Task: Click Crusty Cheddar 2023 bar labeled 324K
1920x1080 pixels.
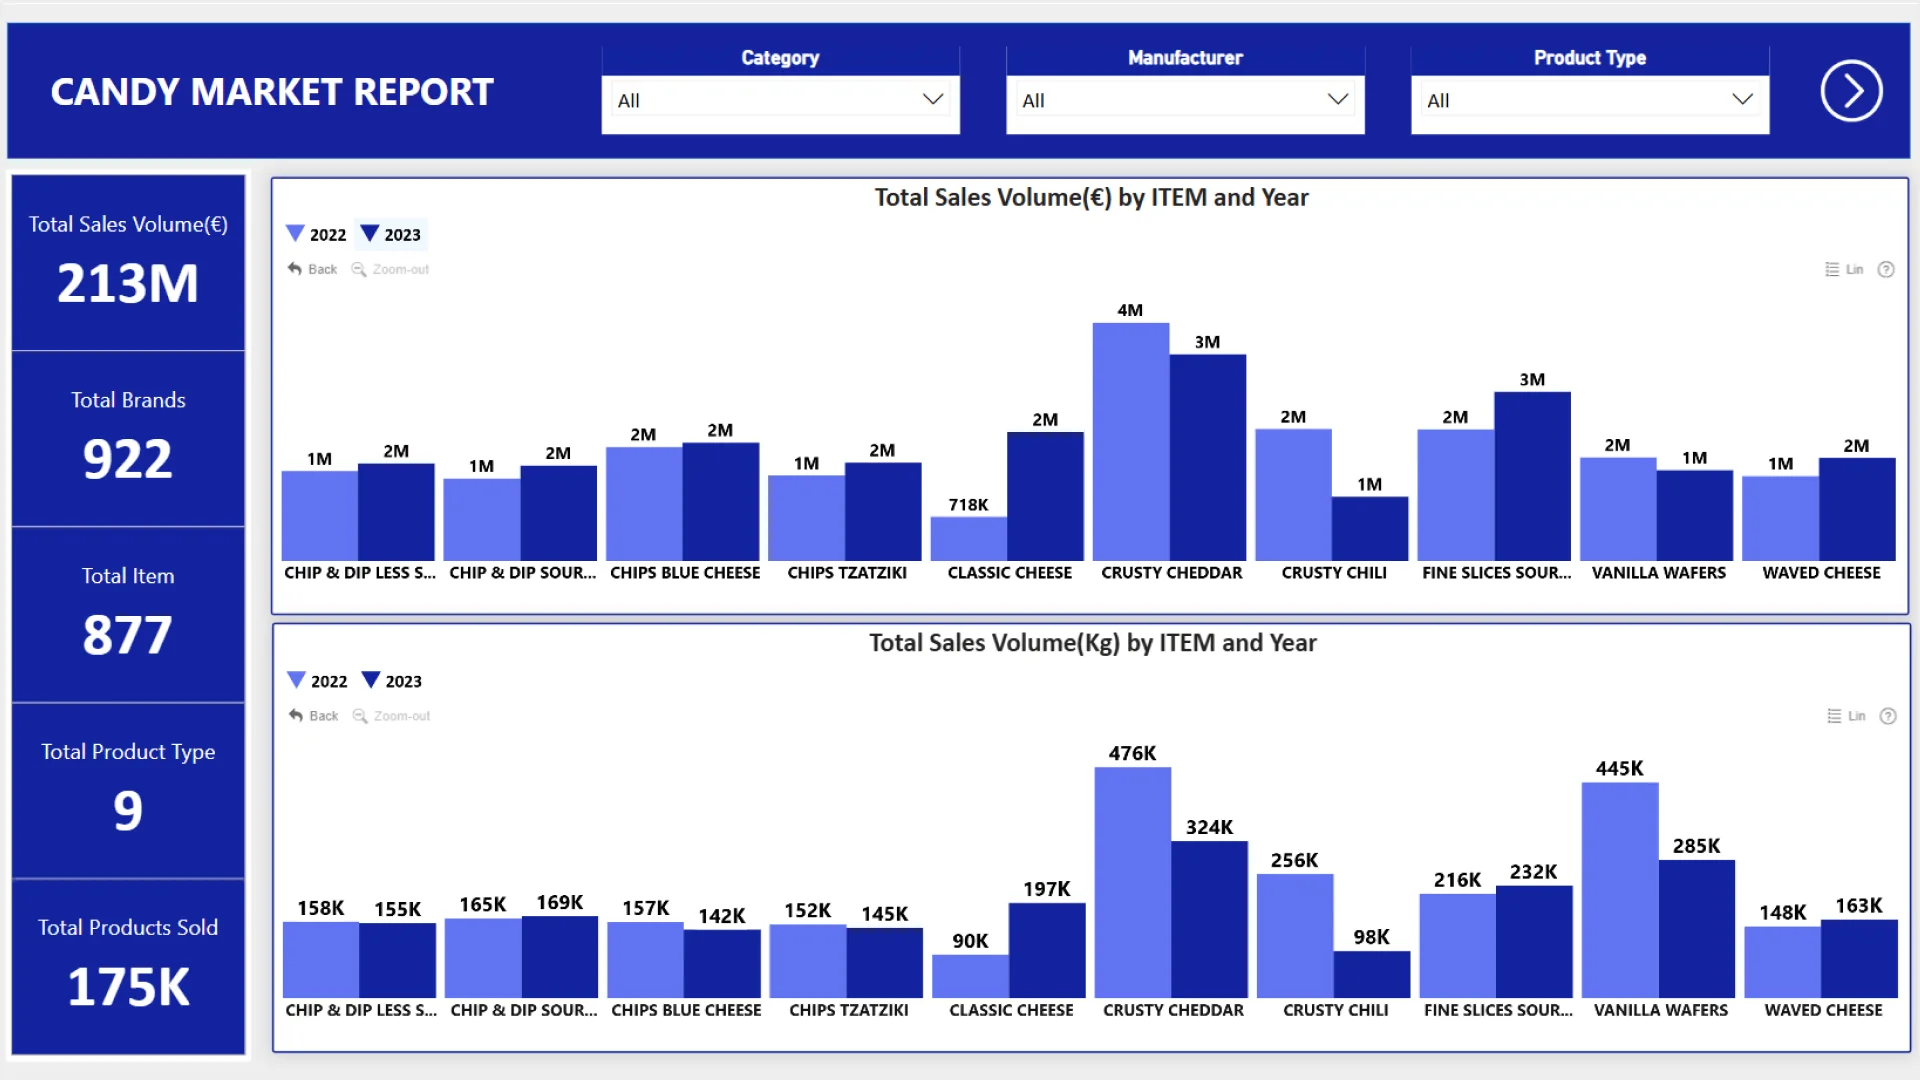Action: (x=1210, y=920)
